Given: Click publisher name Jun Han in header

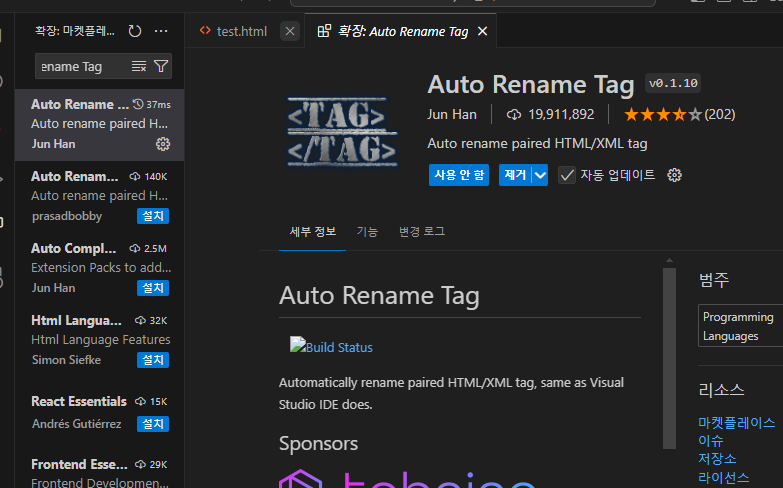Looking at the screenshot, I should point(452,115).
